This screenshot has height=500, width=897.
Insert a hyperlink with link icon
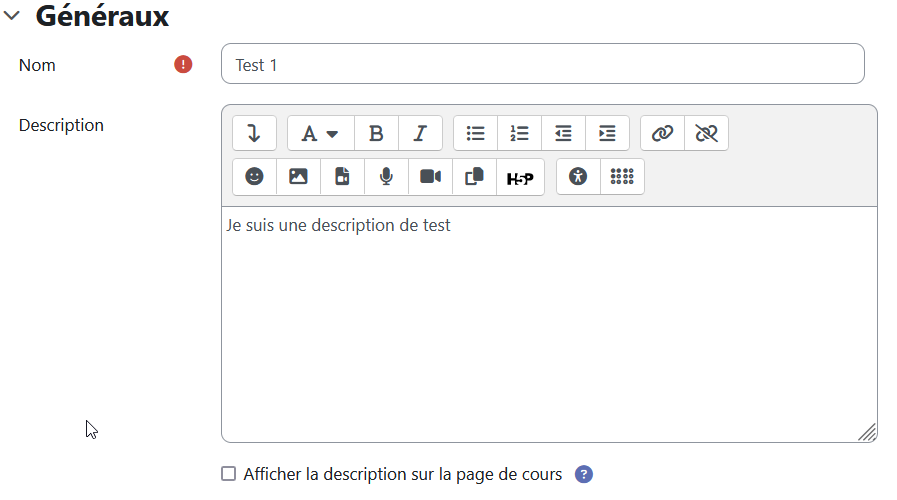click(662, 133)
